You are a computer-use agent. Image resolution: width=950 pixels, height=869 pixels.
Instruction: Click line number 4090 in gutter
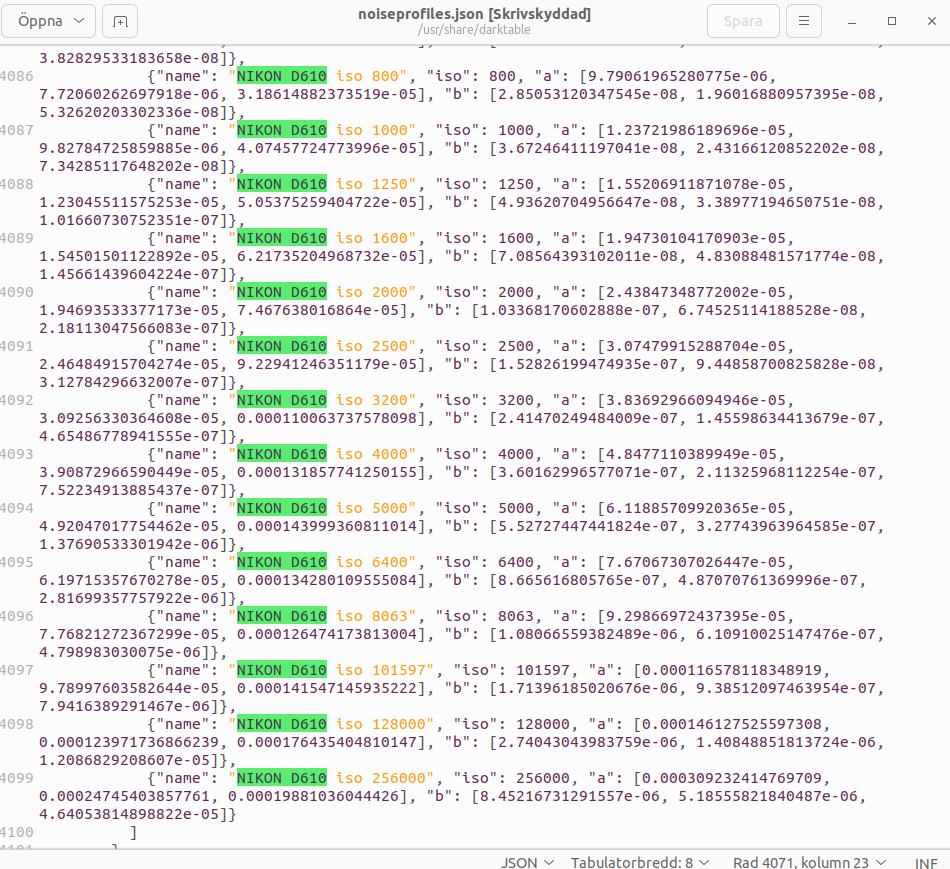(x=16, y=292)
